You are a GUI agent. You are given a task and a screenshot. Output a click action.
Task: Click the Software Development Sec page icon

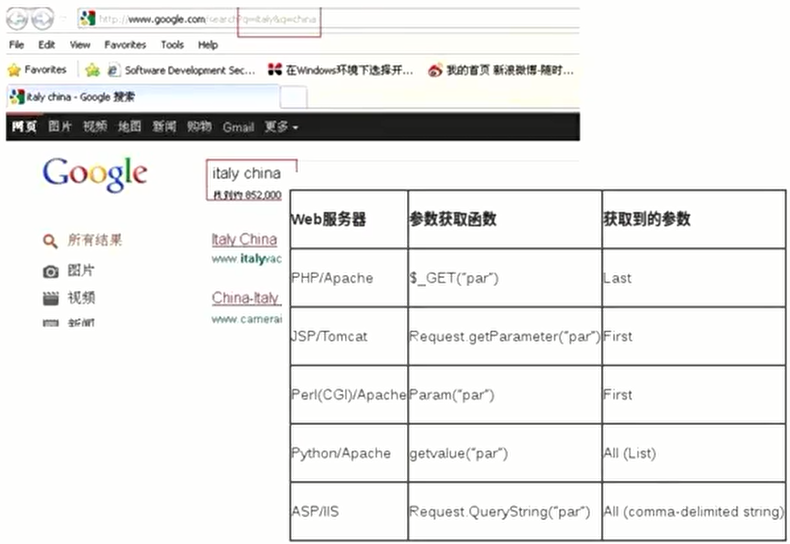click(x=114, y=70)
